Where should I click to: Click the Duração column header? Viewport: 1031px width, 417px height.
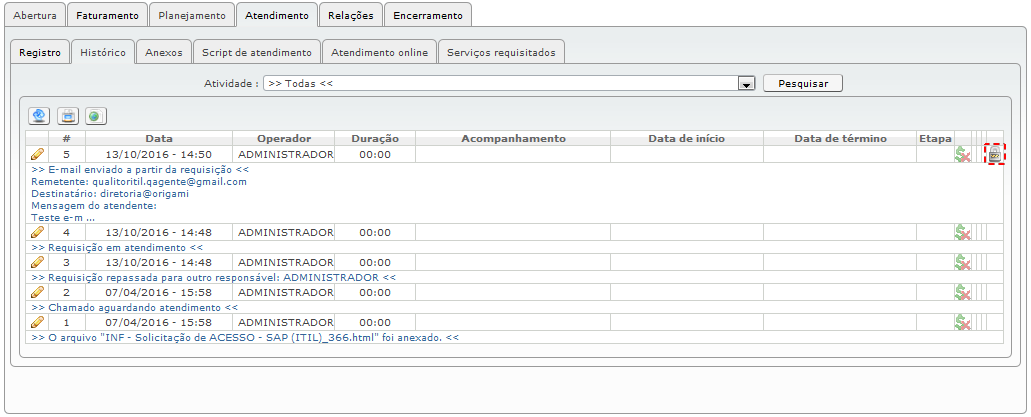[x=375, y=138]
